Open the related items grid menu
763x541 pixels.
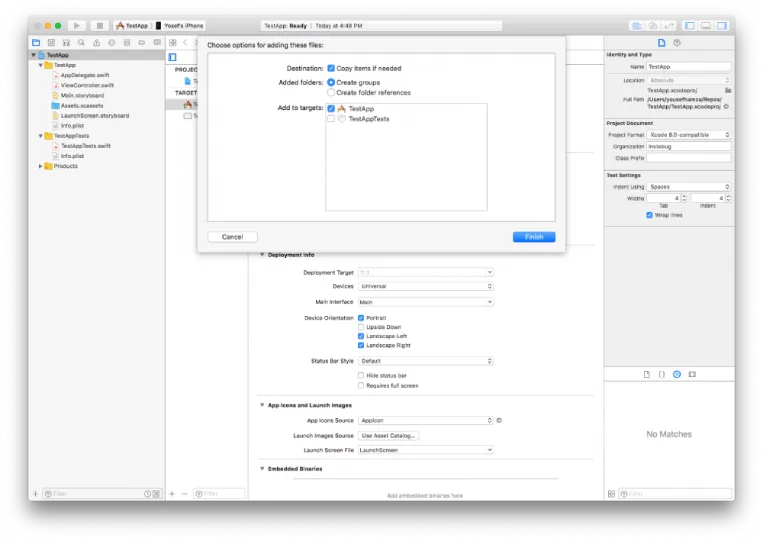[173, 43]
